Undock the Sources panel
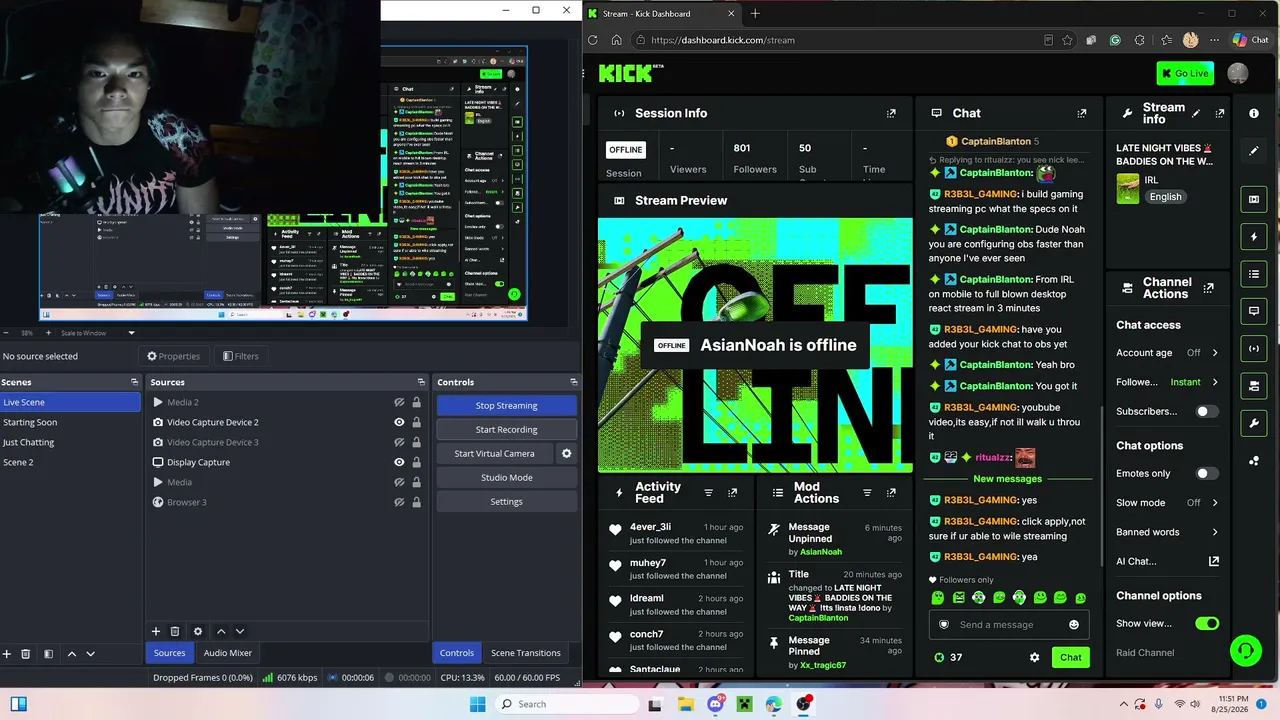The height and width of the screenshot is (720, 1280). pyautogui.click(x=421, y=382)
